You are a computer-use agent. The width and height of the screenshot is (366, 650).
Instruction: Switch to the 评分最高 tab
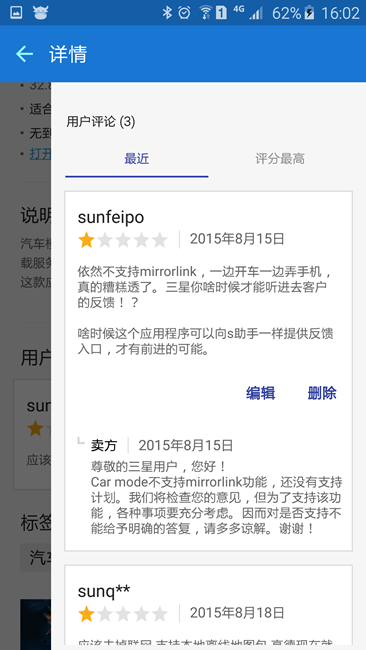[x=280, y=159]
